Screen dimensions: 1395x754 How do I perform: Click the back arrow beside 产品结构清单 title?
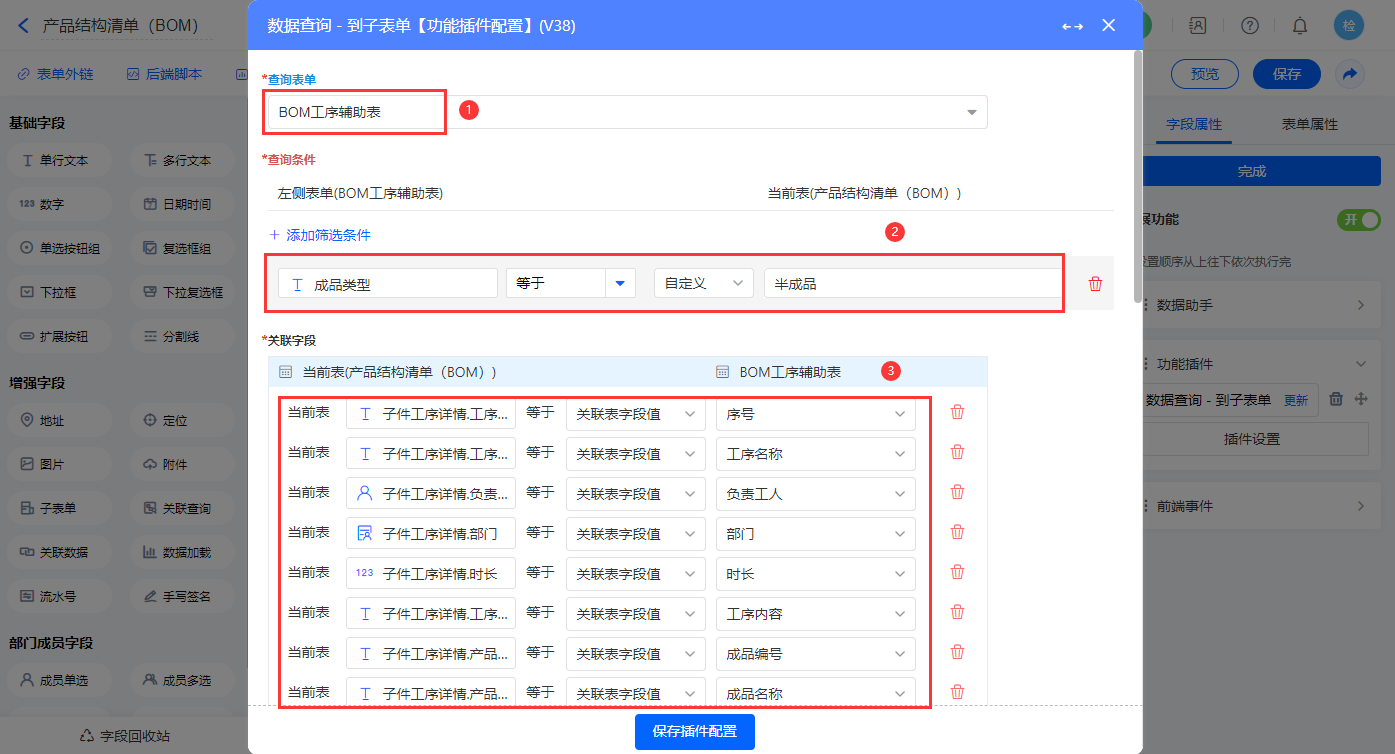click(24, 26)
